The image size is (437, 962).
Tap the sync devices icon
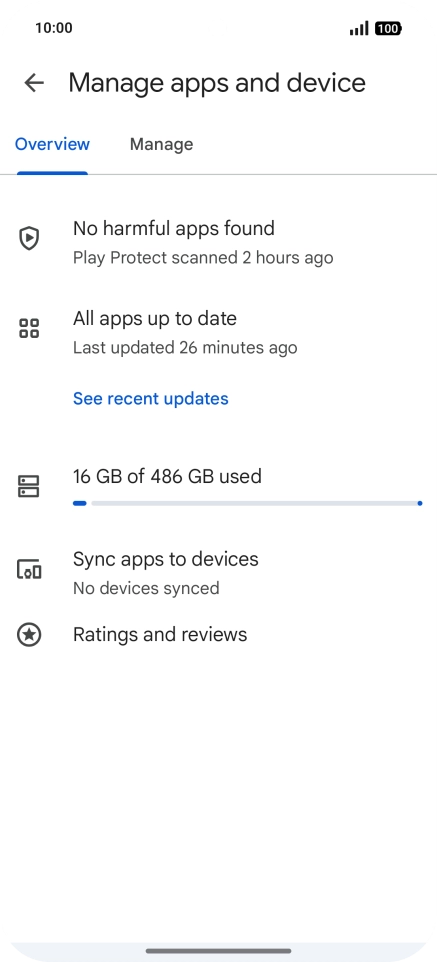(x=29, y=569)
